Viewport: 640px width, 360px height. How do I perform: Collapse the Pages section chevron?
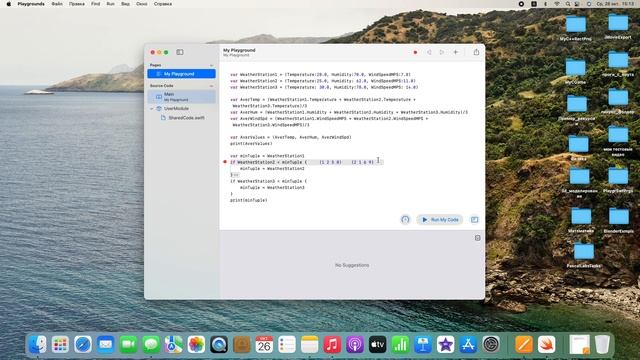(x=211, y=65)
